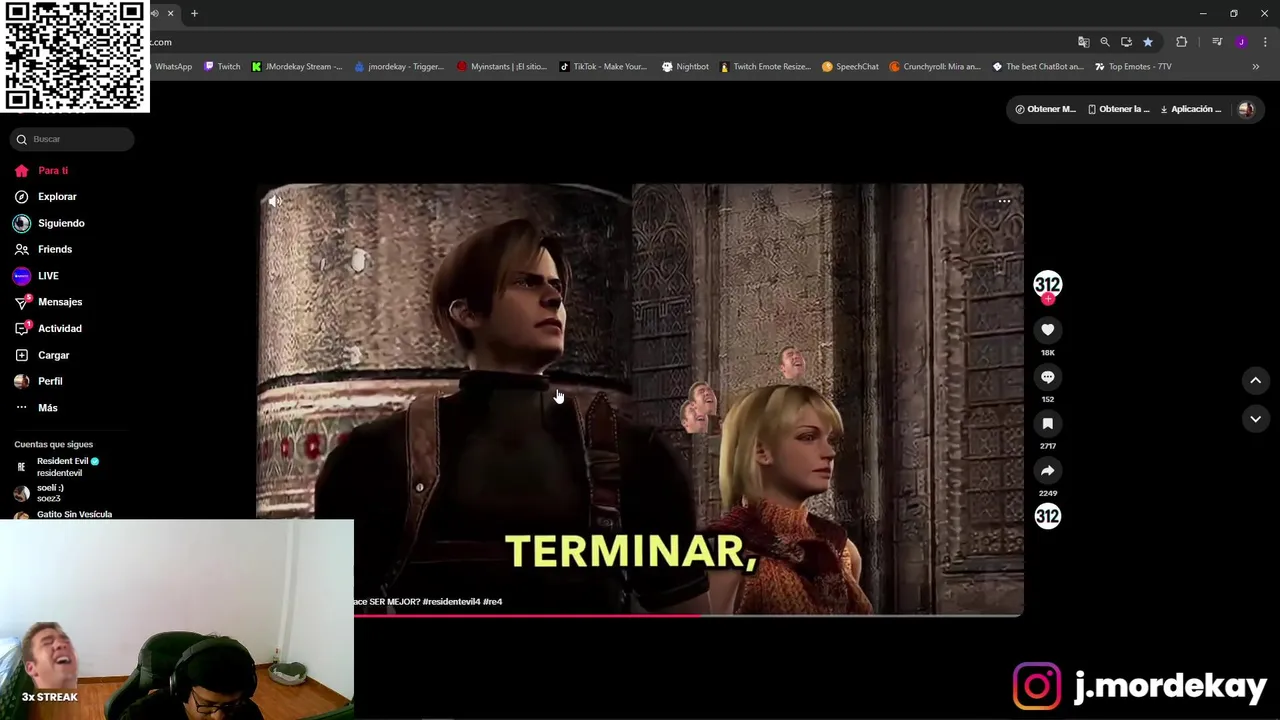Click the Aplicación ... download button
The height and width of the screenshot is (720, 1280).
pos(1190,109)
